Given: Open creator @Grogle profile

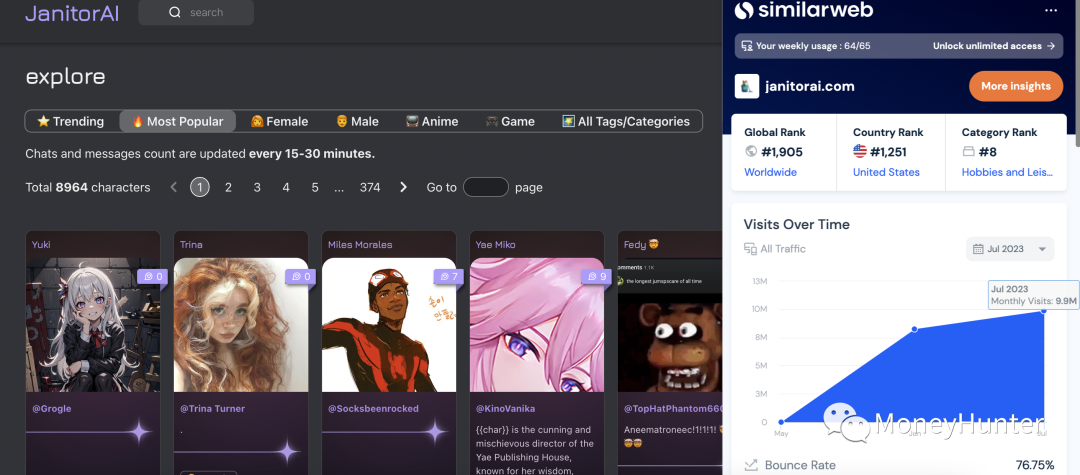Looking at the screenshot, I should click(x=52, y=409).
